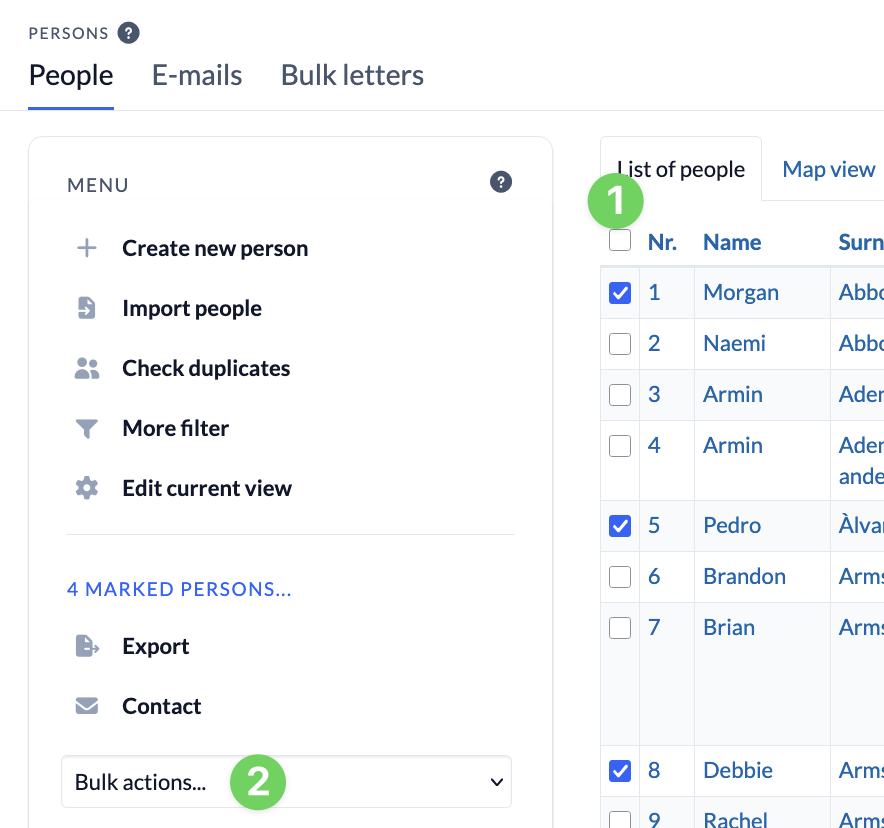
Task: Click the Export file icon
Action: (x=87, y=646)
